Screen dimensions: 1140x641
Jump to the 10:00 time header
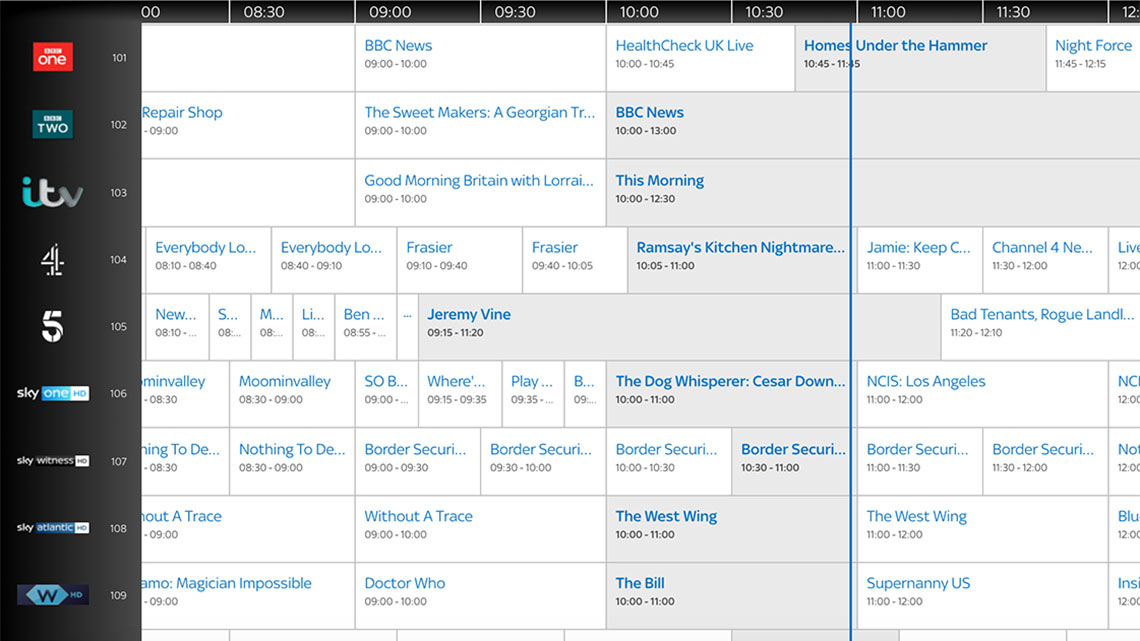(639, 12)
